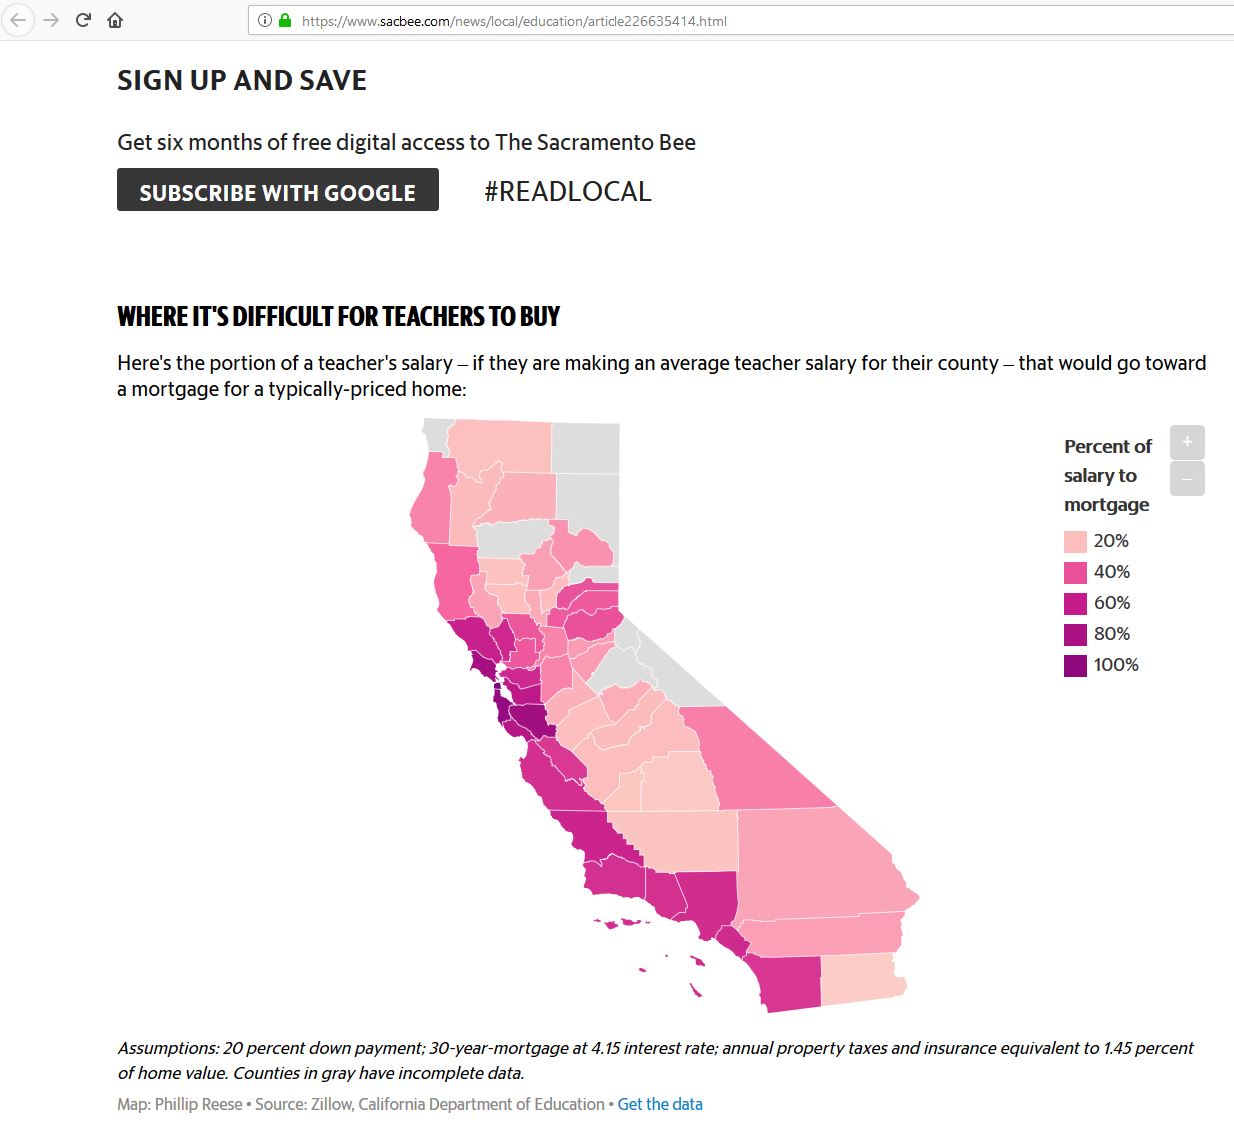Click the green padlock security icon
The image size is (1234, 1123).
(x=285, y=20)
